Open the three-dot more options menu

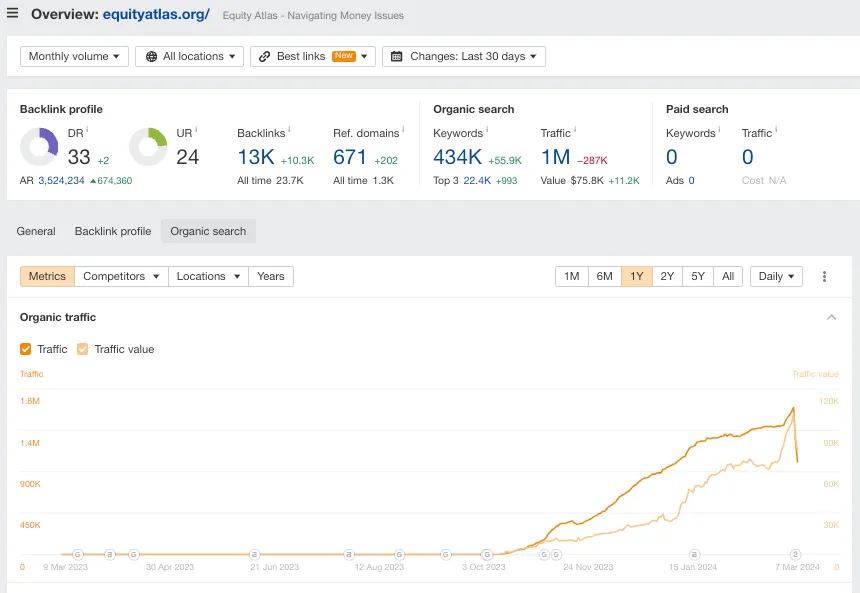pyautogui.click(x=824, y=277)
